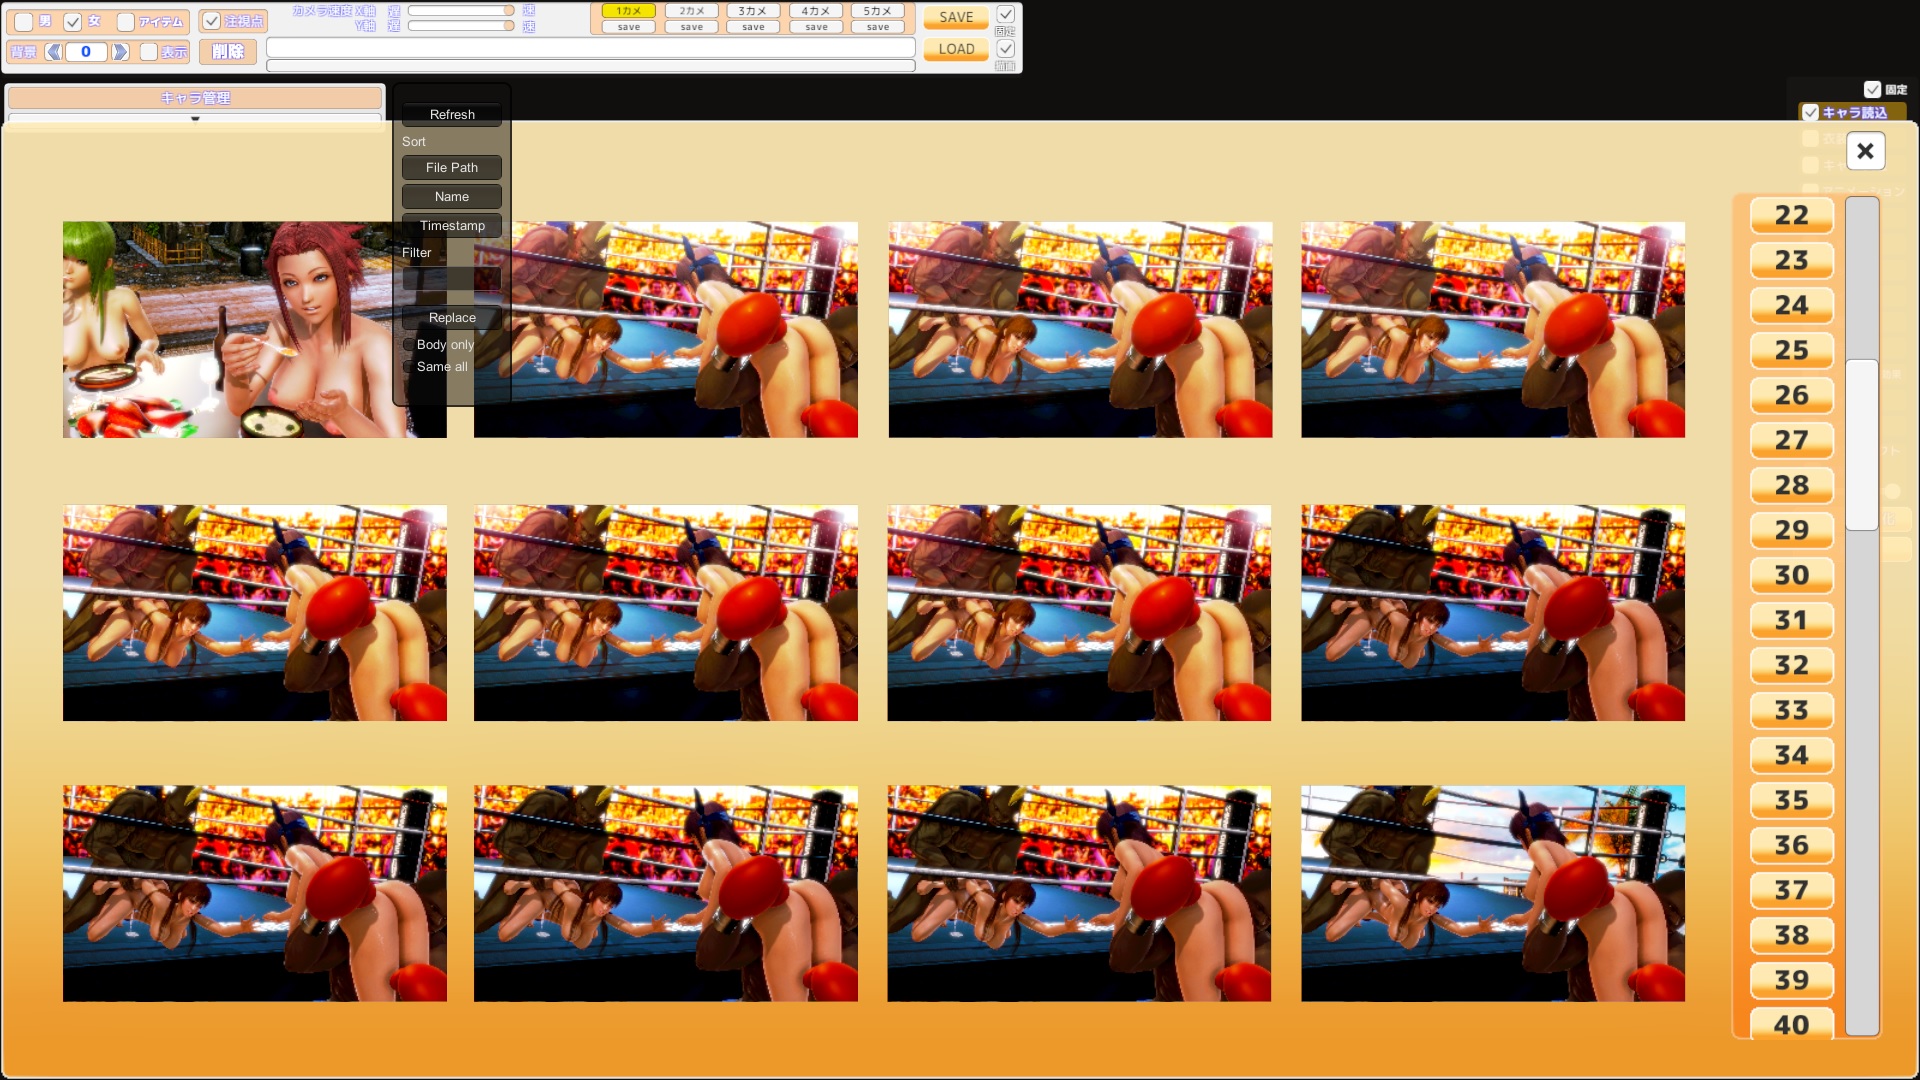The image size is (1920, 1080).
Task: Enable the 表示 background checkbox
Action: pyautogui.click(x=149, y=52)
